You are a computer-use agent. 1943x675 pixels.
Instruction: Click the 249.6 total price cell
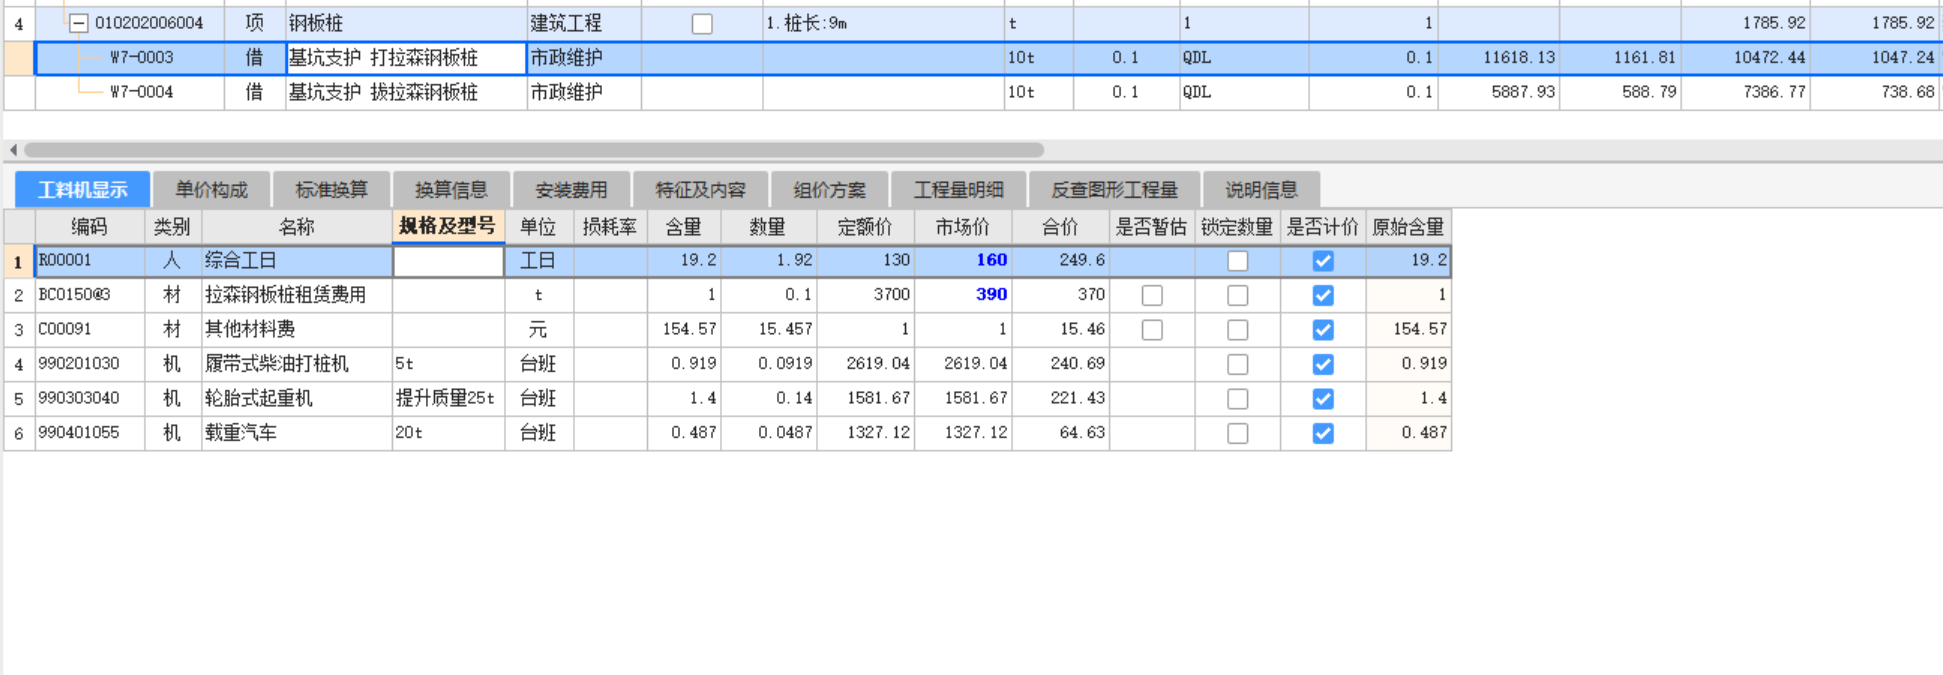[x=1060, y=260]
